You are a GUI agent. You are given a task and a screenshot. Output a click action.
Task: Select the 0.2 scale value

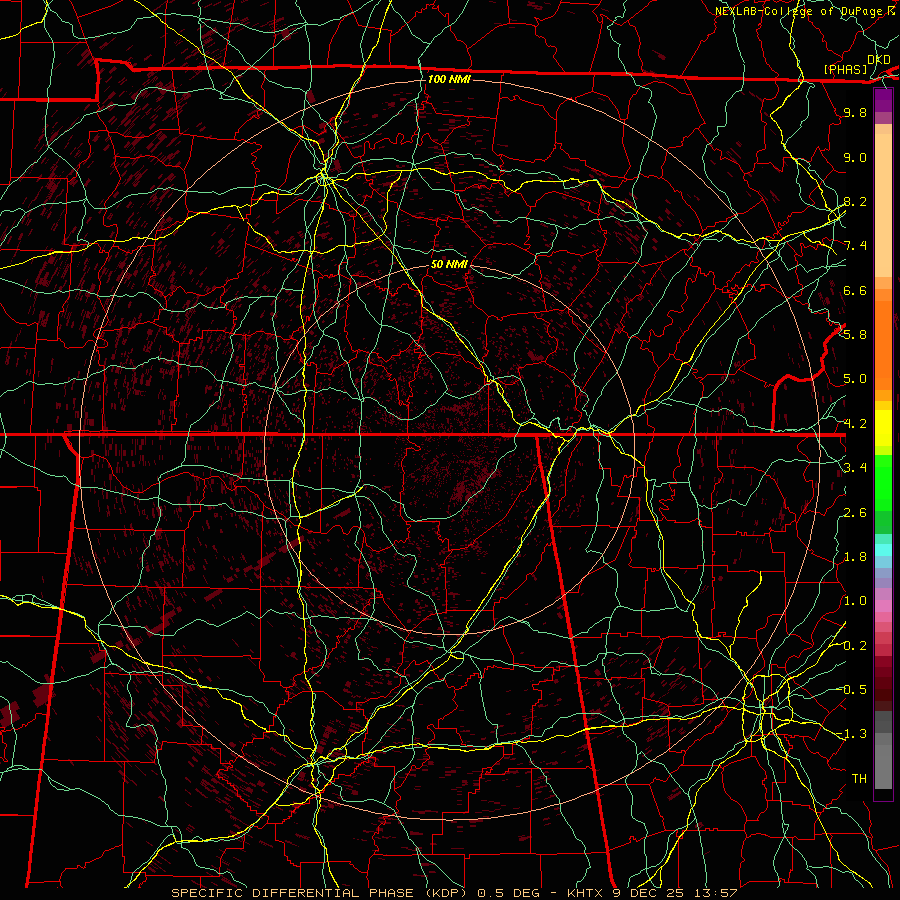(855, 645)
